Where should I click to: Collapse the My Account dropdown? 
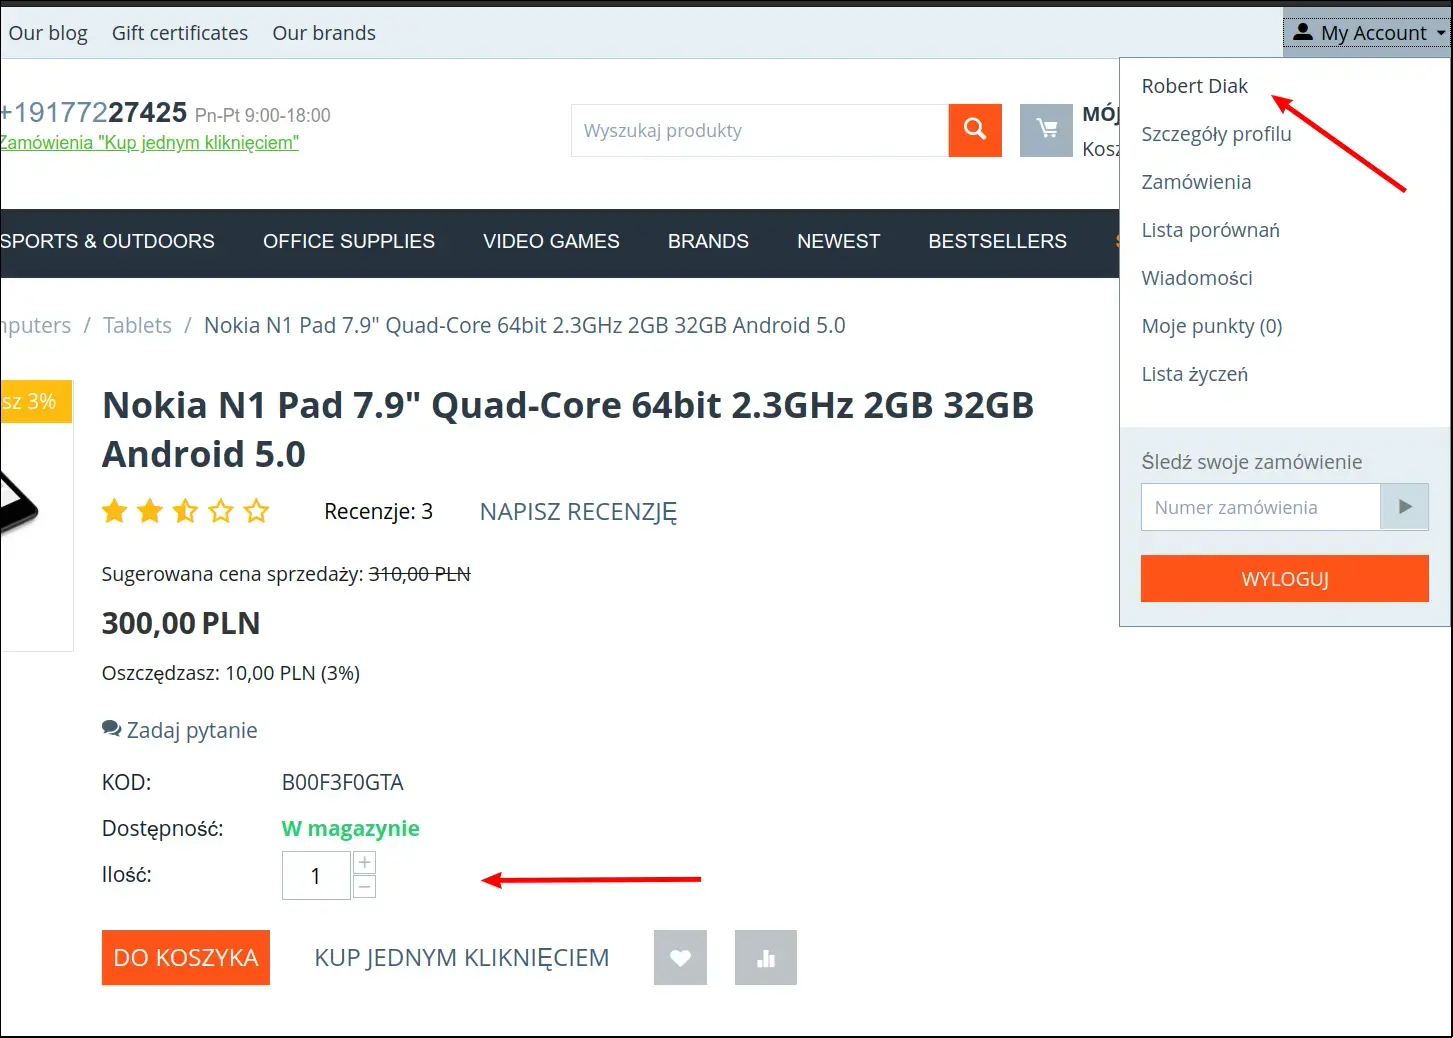1367,32
